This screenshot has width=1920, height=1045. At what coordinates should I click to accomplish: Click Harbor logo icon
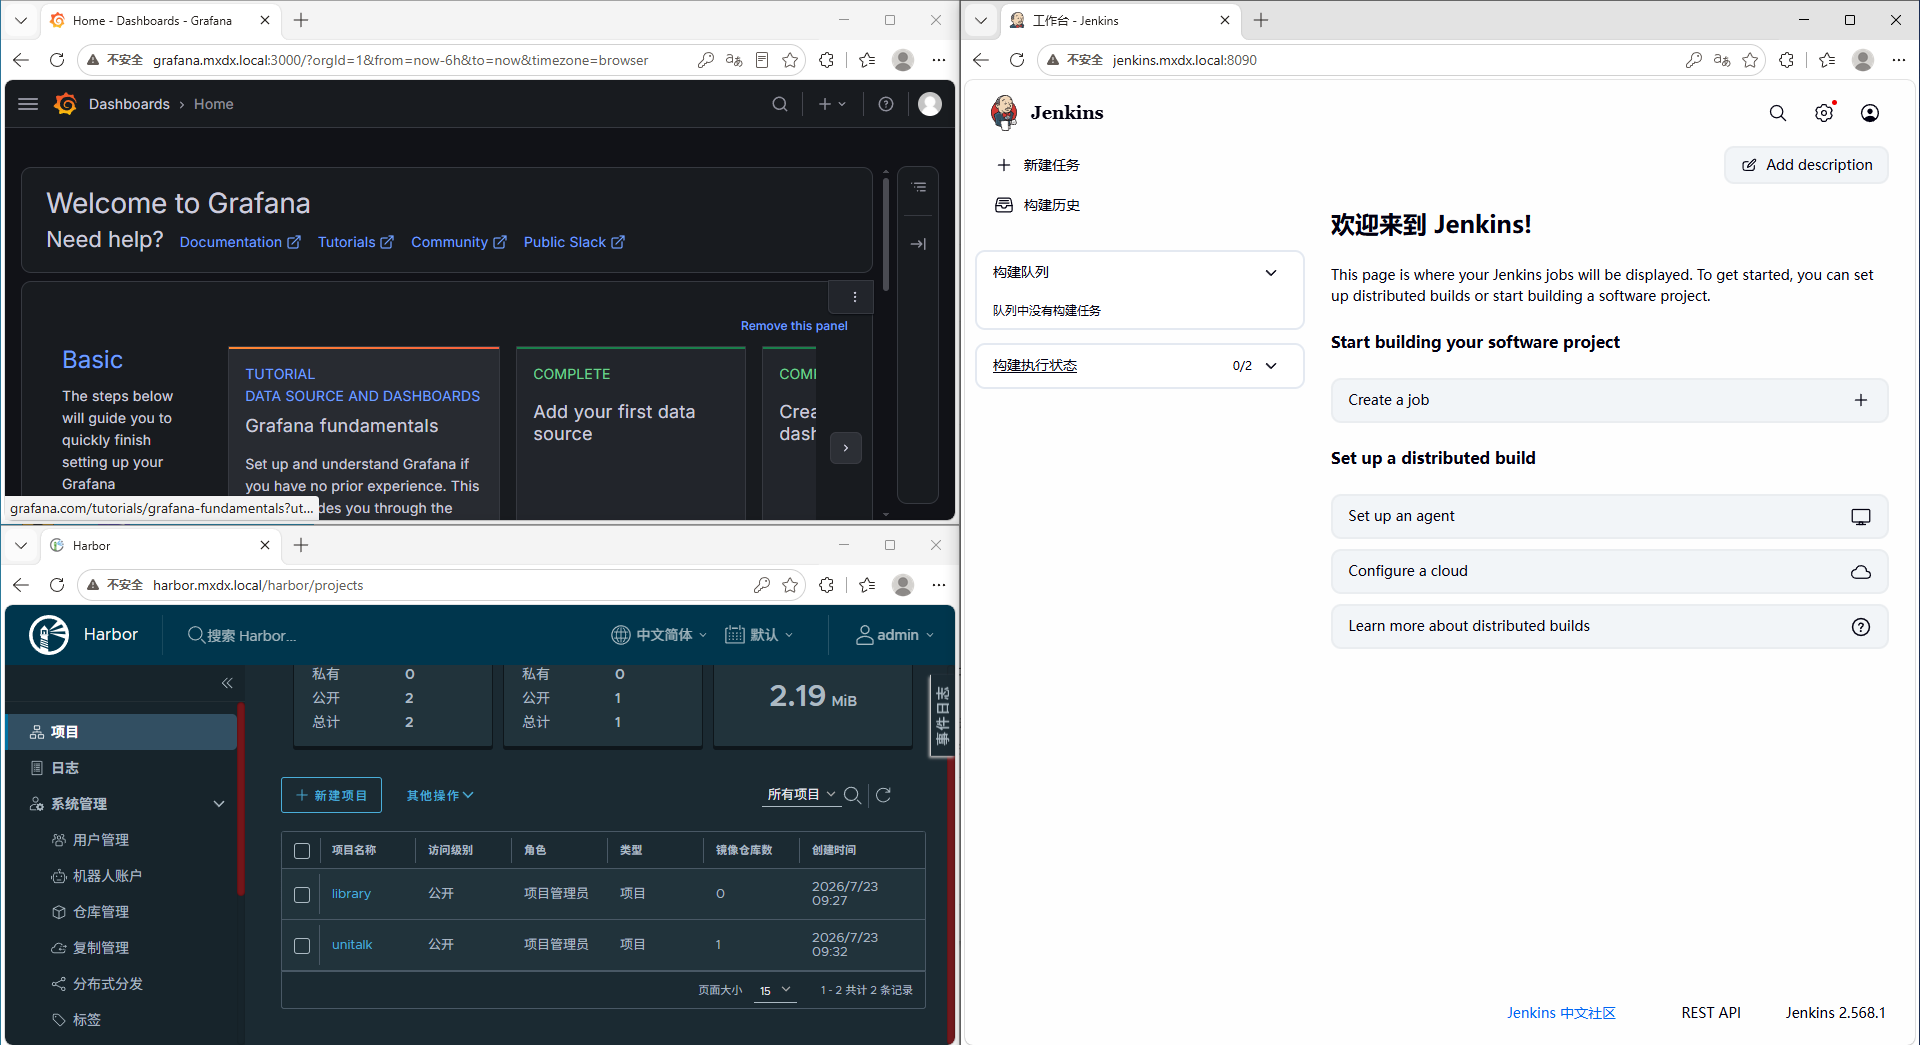pyautogui.click(x=49, y=635)
